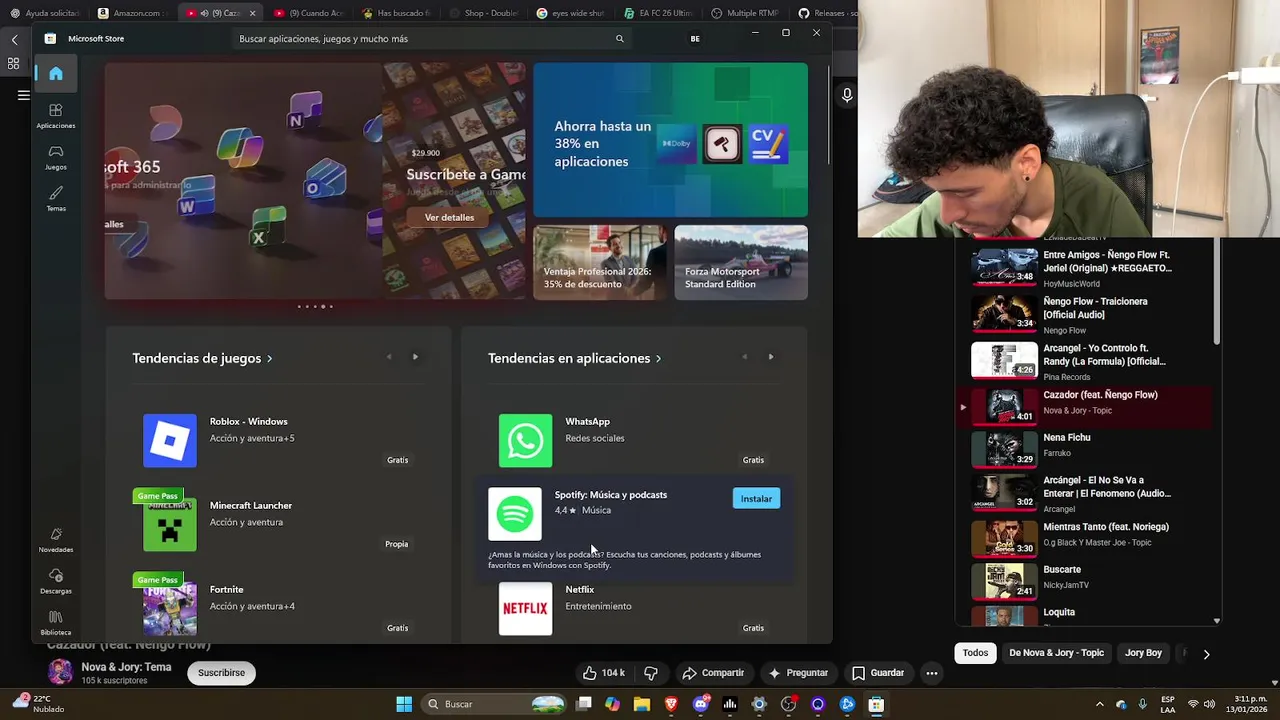Open Brave browser from the taskbar
The width and height of the screenshot is (1280, 720).
[x=671, y=704]
